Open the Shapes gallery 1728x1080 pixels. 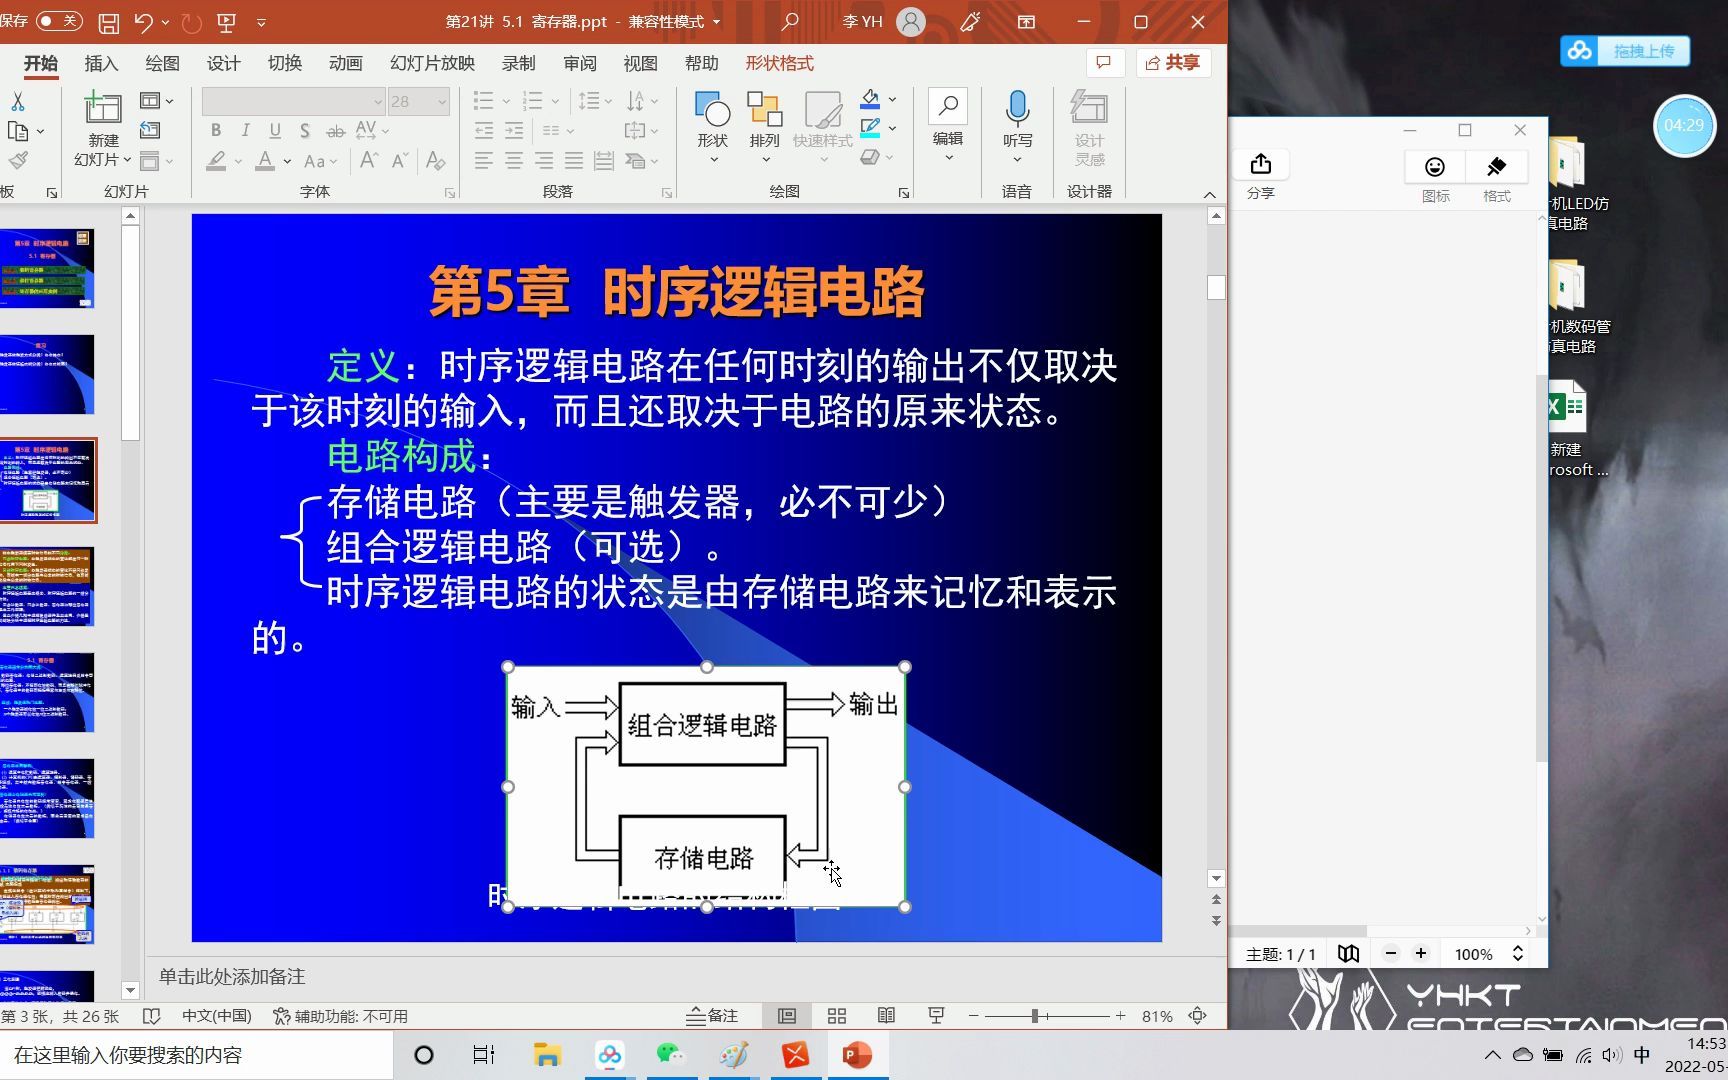point(712,128)
